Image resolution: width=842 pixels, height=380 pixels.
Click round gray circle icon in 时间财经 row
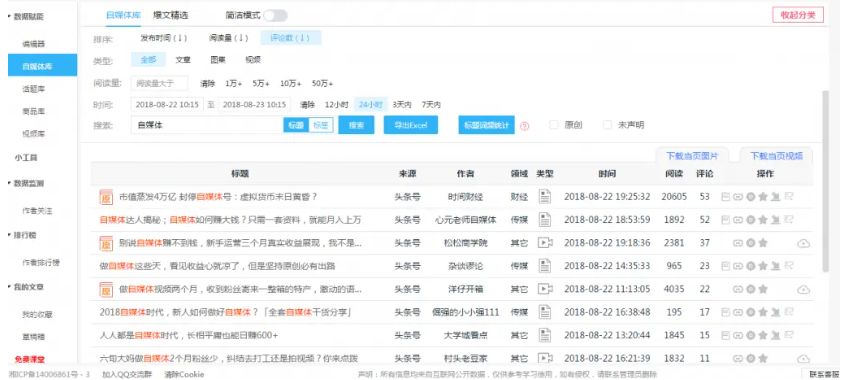click(750, 197)
